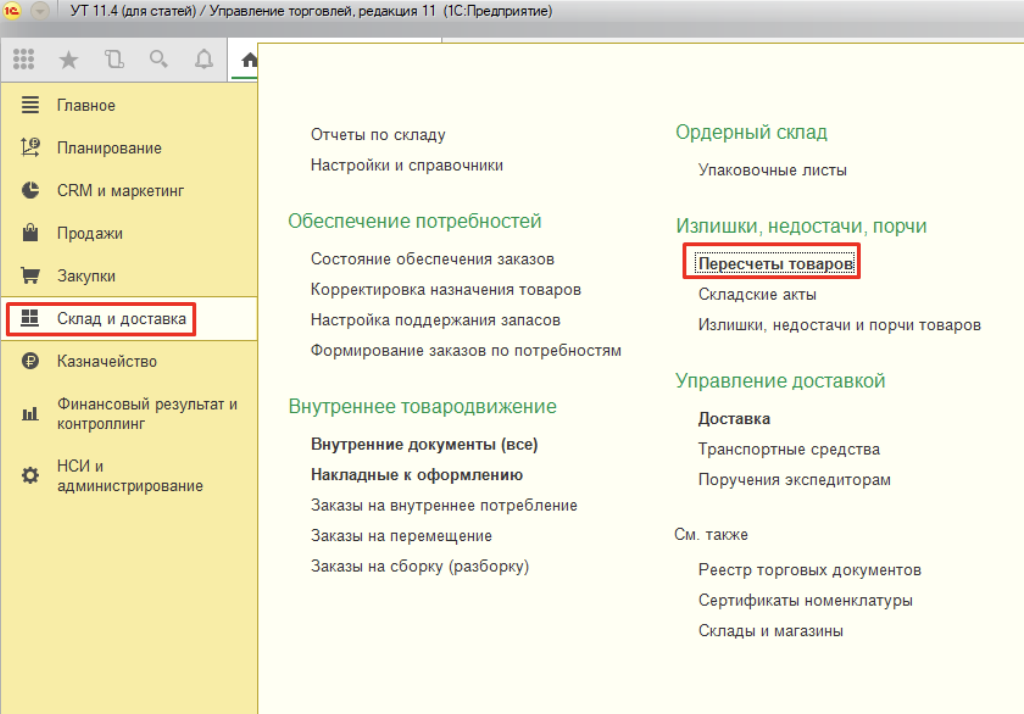Open the History icon in the toolbar
The height and width of the screenshot is (714, 1024).
pyautogui.click(x=113, y=58)
